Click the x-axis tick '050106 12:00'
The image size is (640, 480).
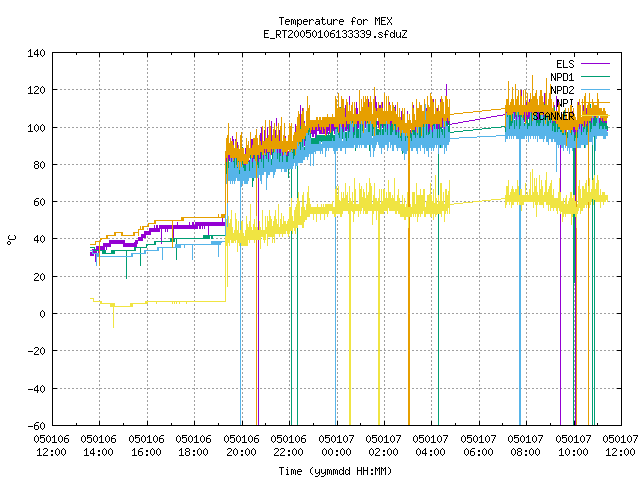pos(51,446)
